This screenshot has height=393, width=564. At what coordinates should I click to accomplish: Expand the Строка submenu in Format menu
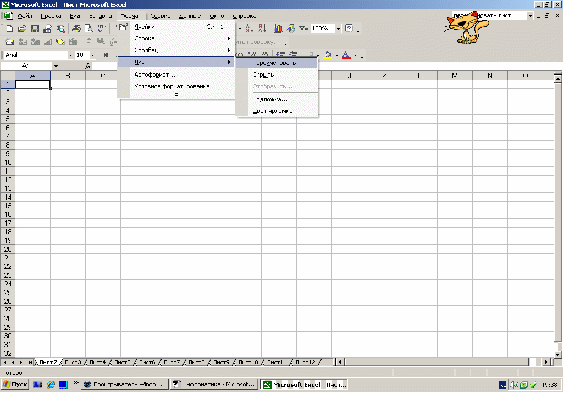(x=176, y=38)
